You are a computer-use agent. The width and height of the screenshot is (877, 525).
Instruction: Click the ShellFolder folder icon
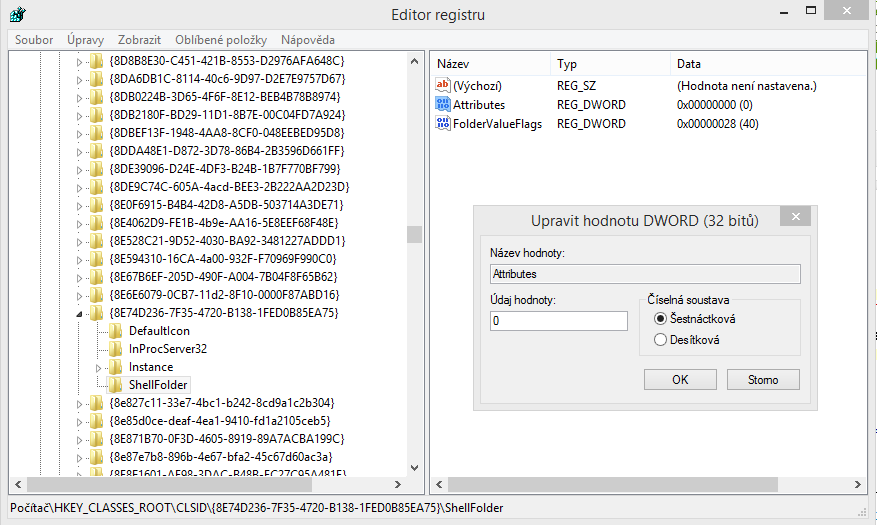(x=116, y=385)
